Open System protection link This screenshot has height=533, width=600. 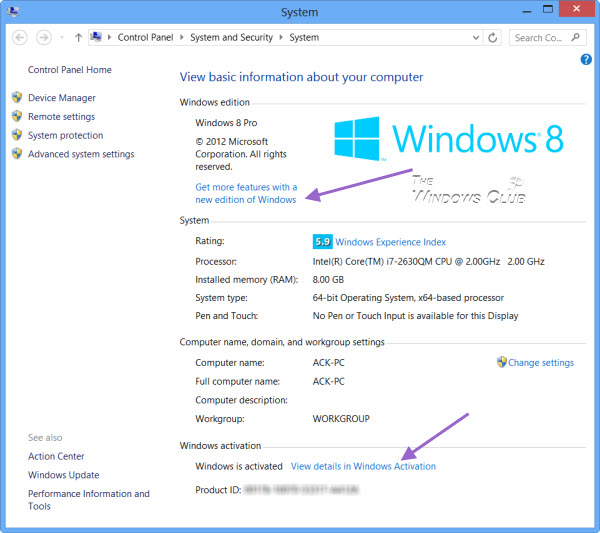coord(65,135)
